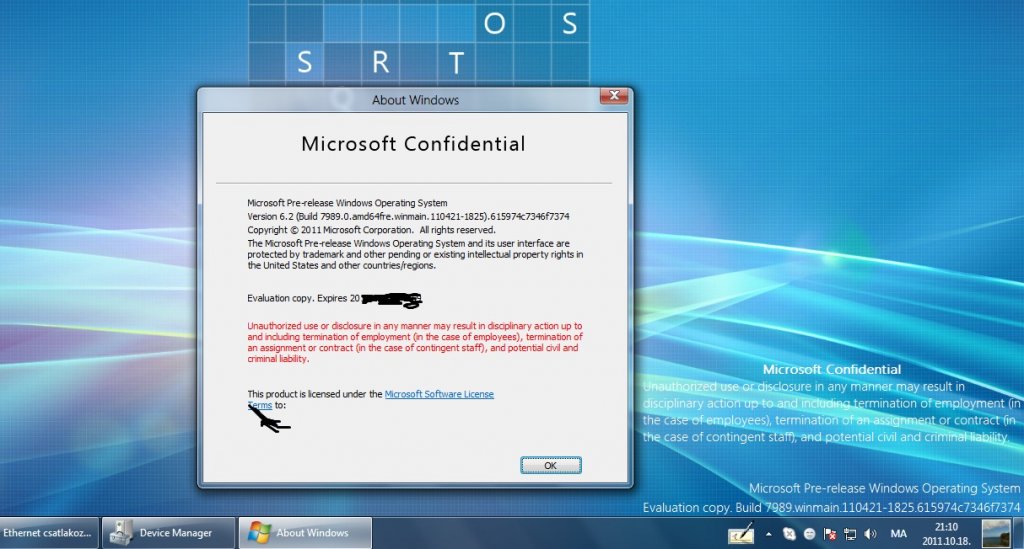Open the MA input language indicator
Viewport: 1024px width, 549px height.
[x=899, y=534]
